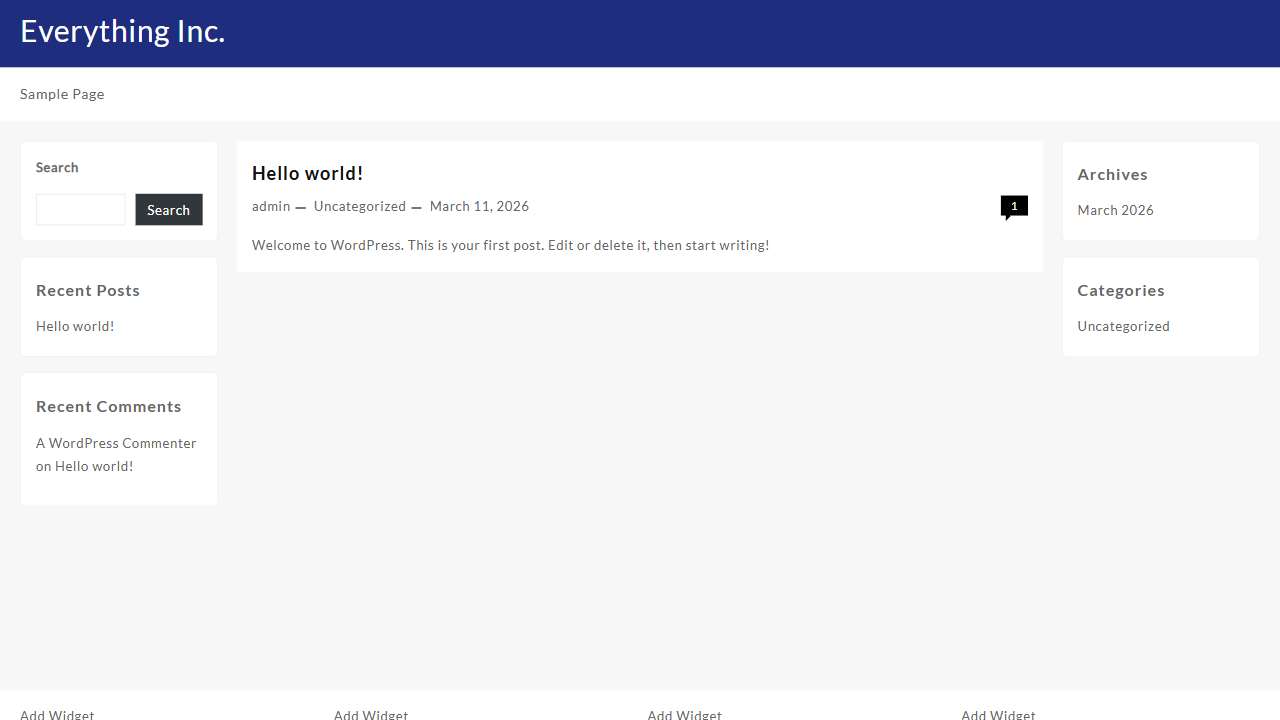Click the leftmost Add Widget footer link
This screenshot has width=1280, height=720.
(x=57, y=714)
